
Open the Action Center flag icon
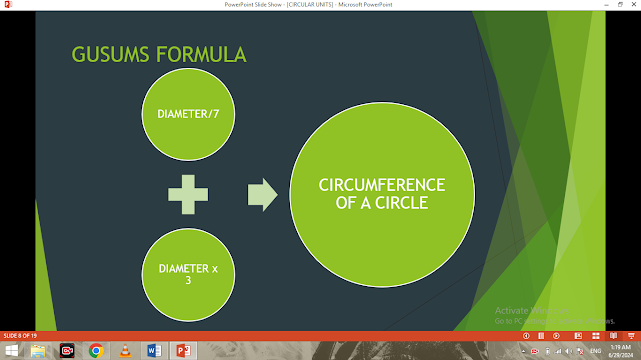(x=580, y=351)
